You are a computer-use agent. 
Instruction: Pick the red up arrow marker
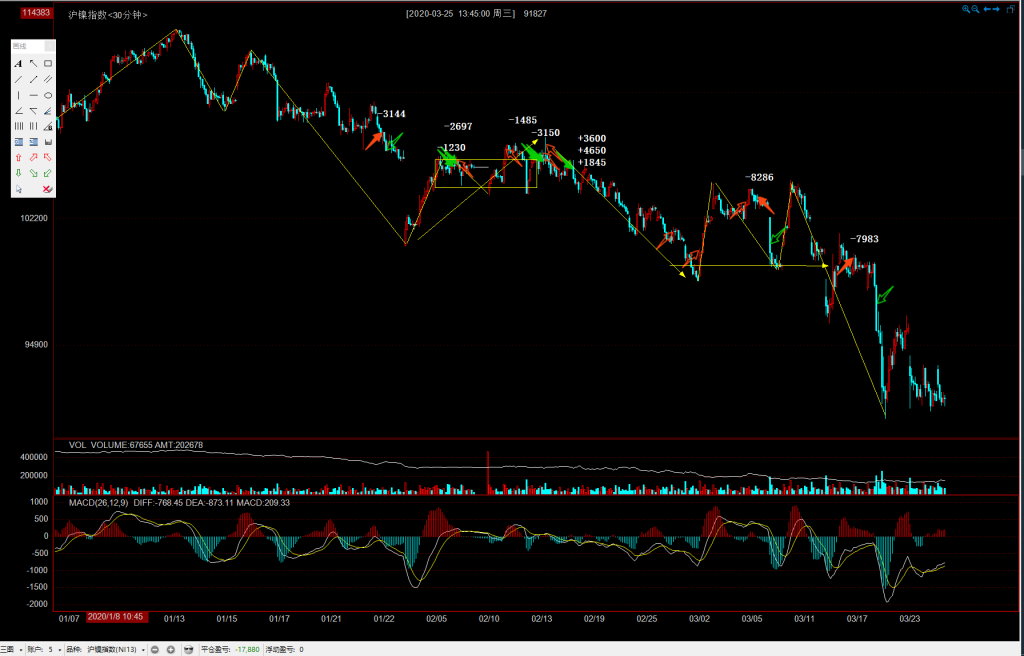tap(18, 157)
